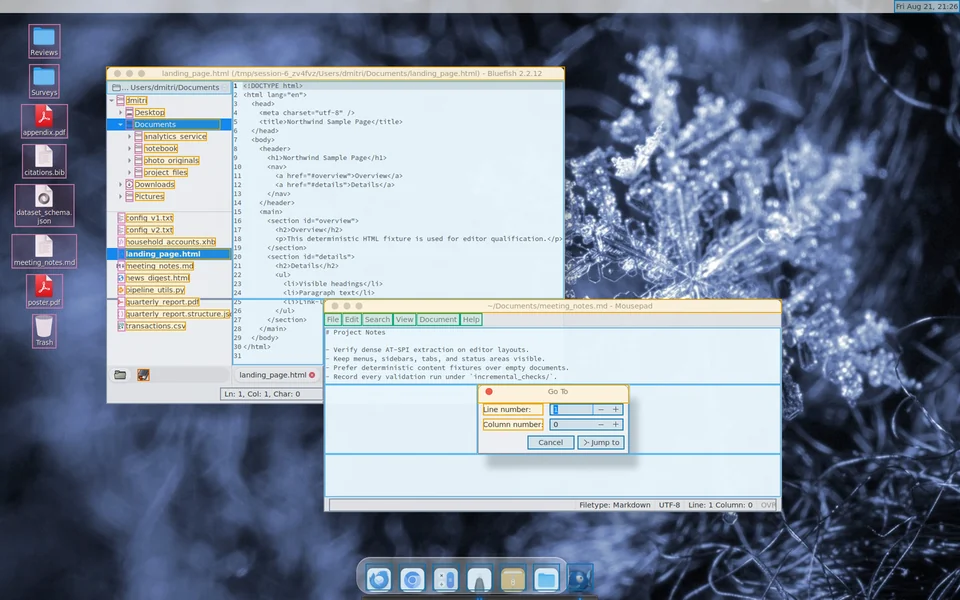Screen dimensions: 960x600
Task: Select the Documents folder tree row
Action: tap(170, 124)
